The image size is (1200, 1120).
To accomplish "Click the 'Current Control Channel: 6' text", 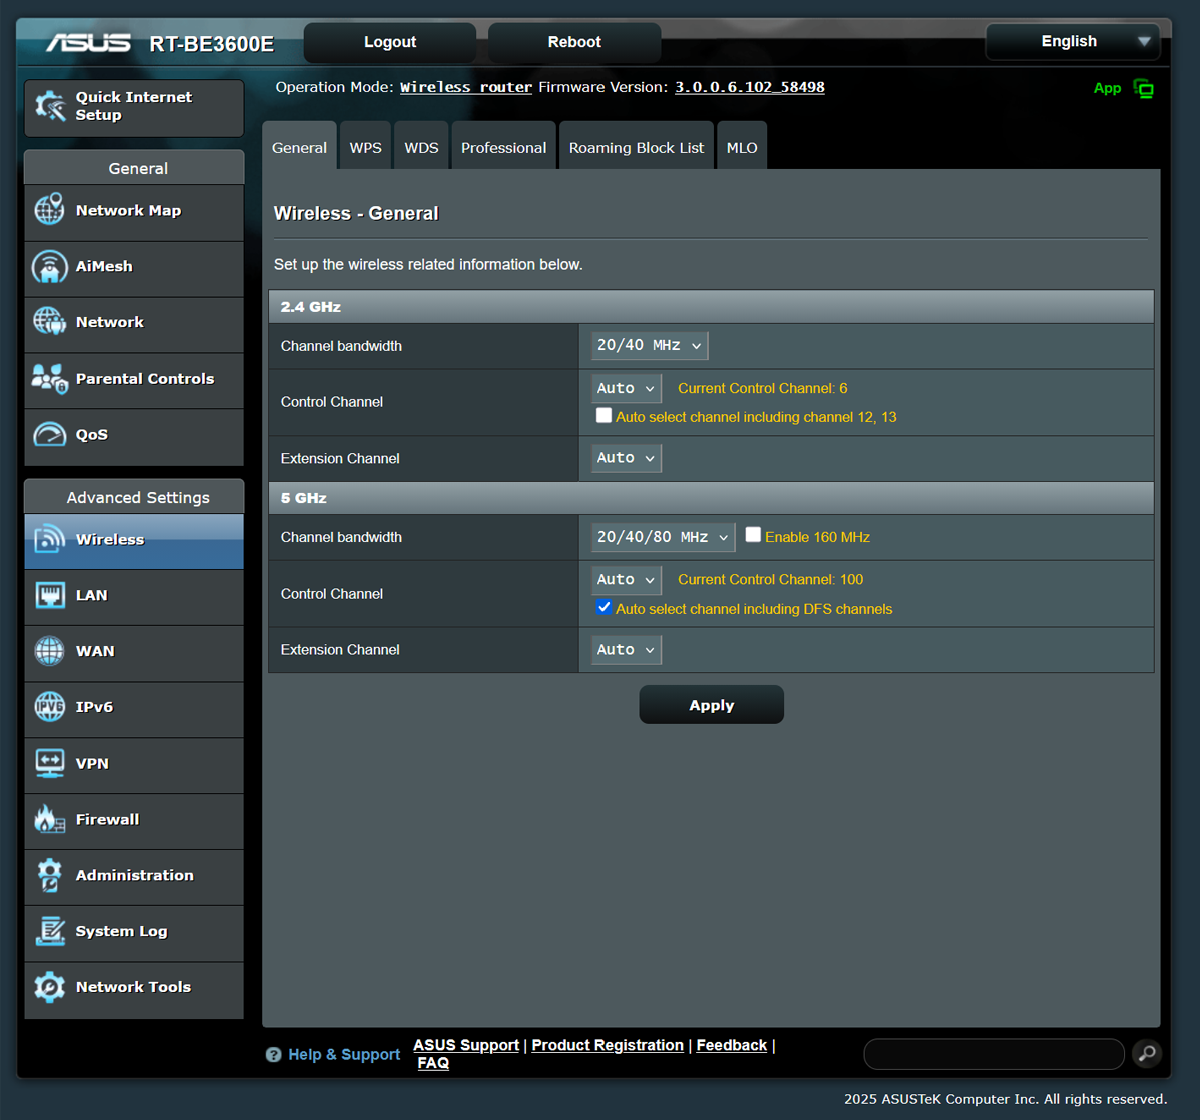I will point(762,388).
